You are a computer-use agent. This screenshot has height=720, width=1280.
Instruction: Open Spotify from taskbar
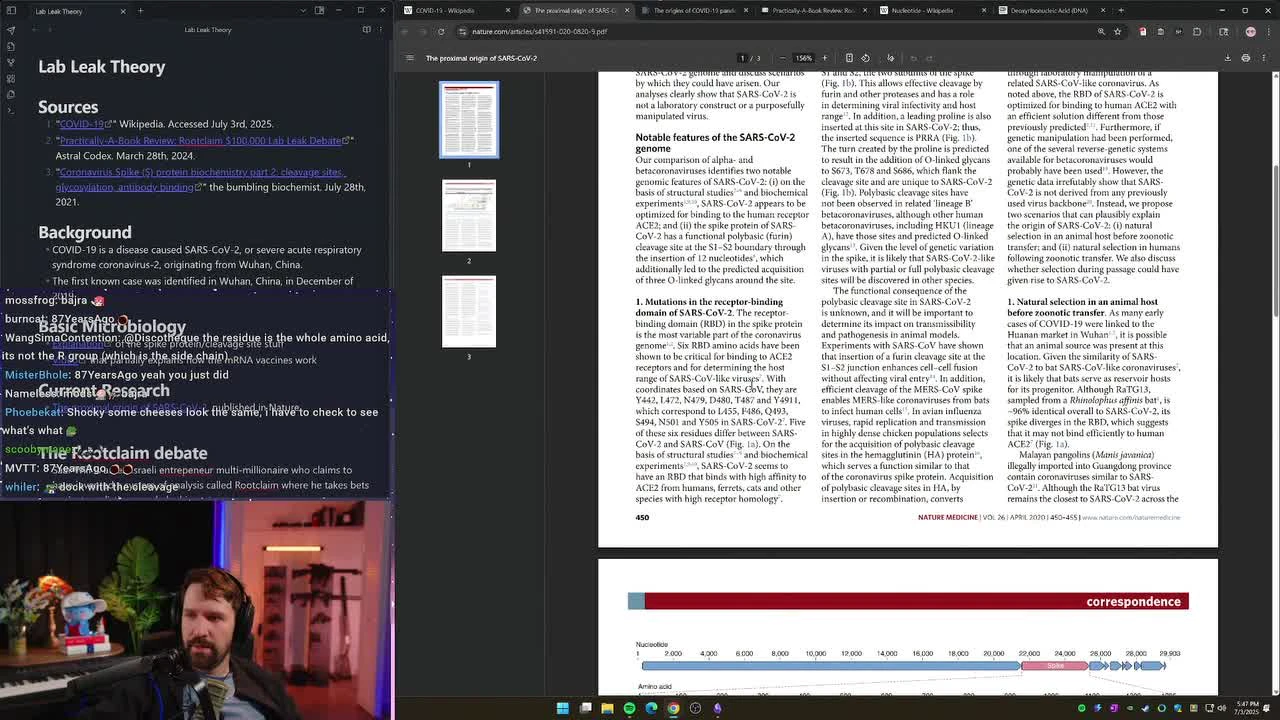629,708
